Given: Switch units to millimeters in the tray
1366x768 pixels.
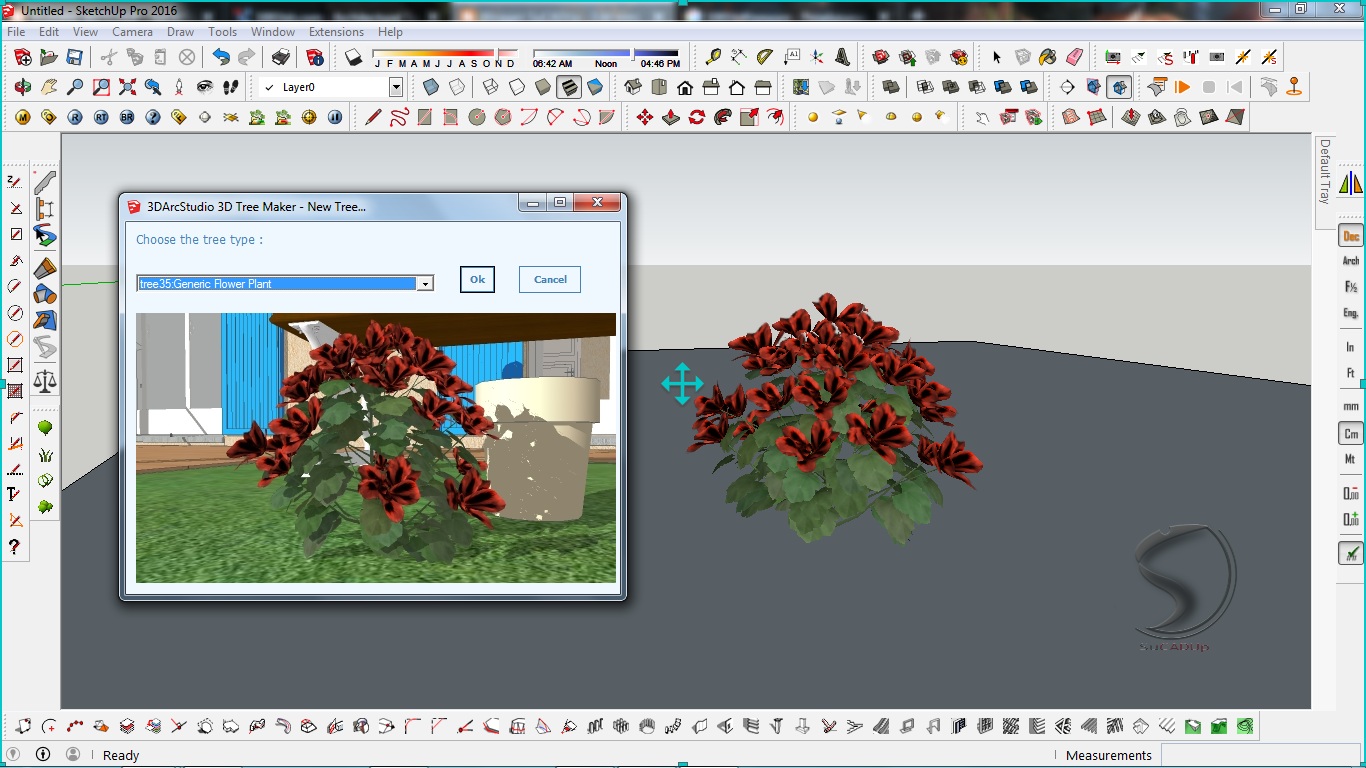Looking at the screenshot, I should point(1350,406).
